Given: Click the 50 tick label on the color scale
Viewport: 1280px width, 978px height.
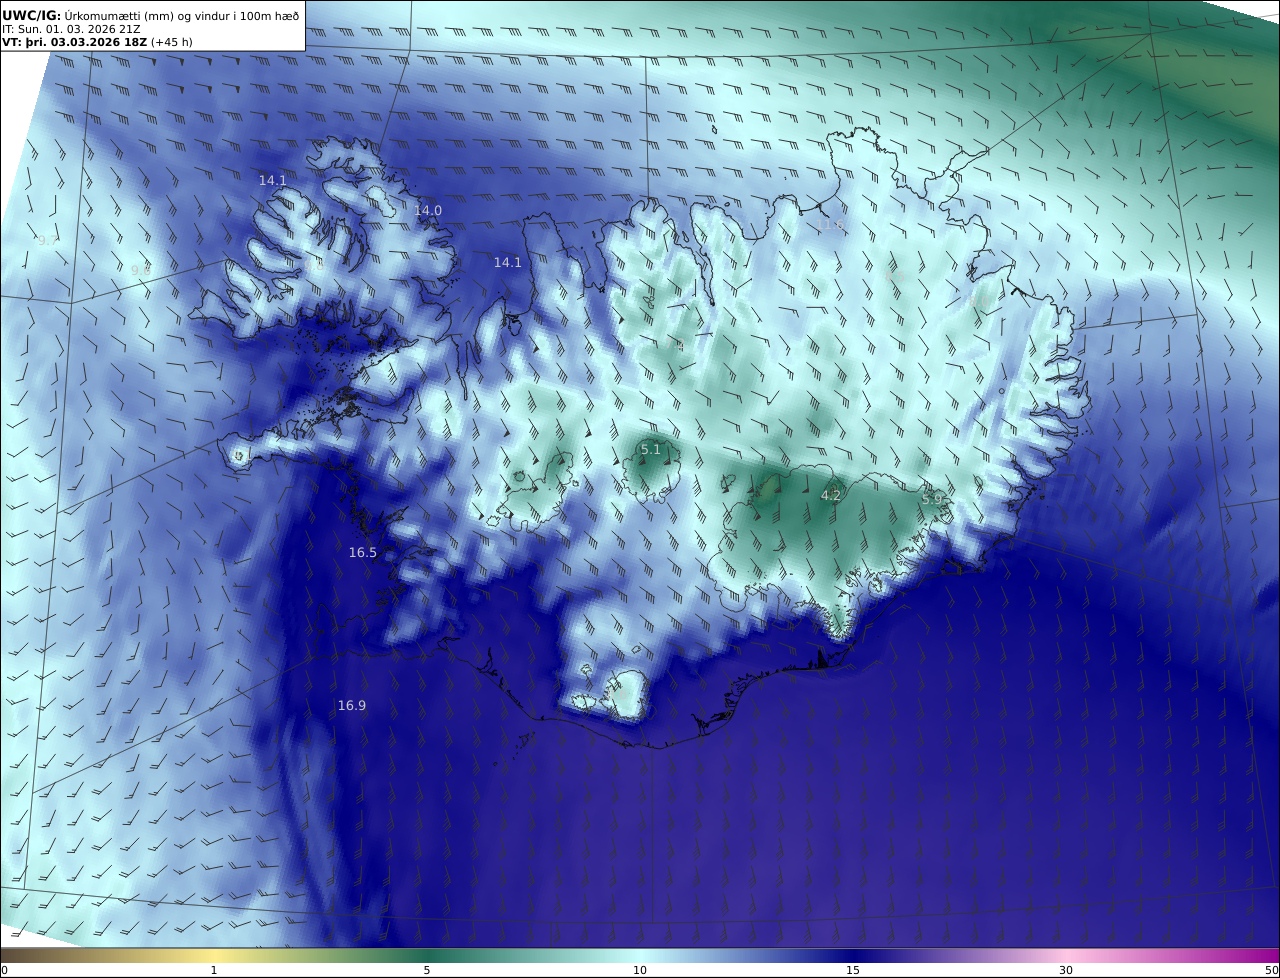Looking at the screenshot, I should tap(1272, 970).
